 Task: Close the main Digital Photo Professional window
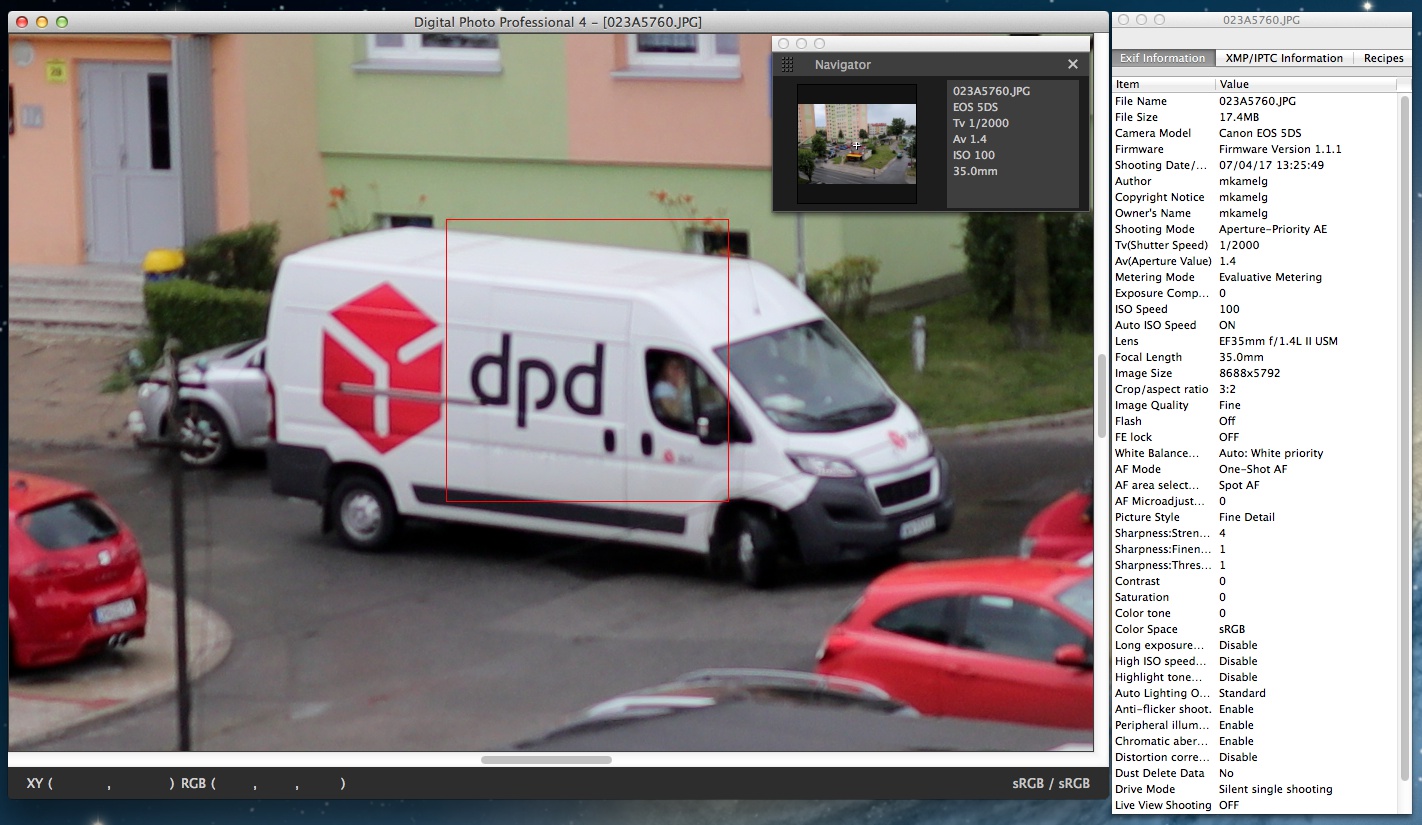pos(21,22)
